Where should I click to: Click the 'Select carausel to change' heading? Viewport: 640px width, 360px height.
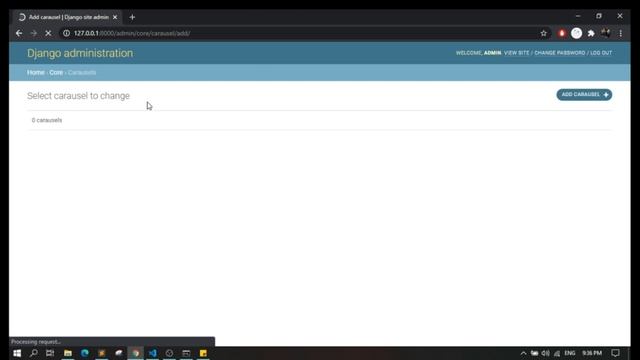(78, 96)
